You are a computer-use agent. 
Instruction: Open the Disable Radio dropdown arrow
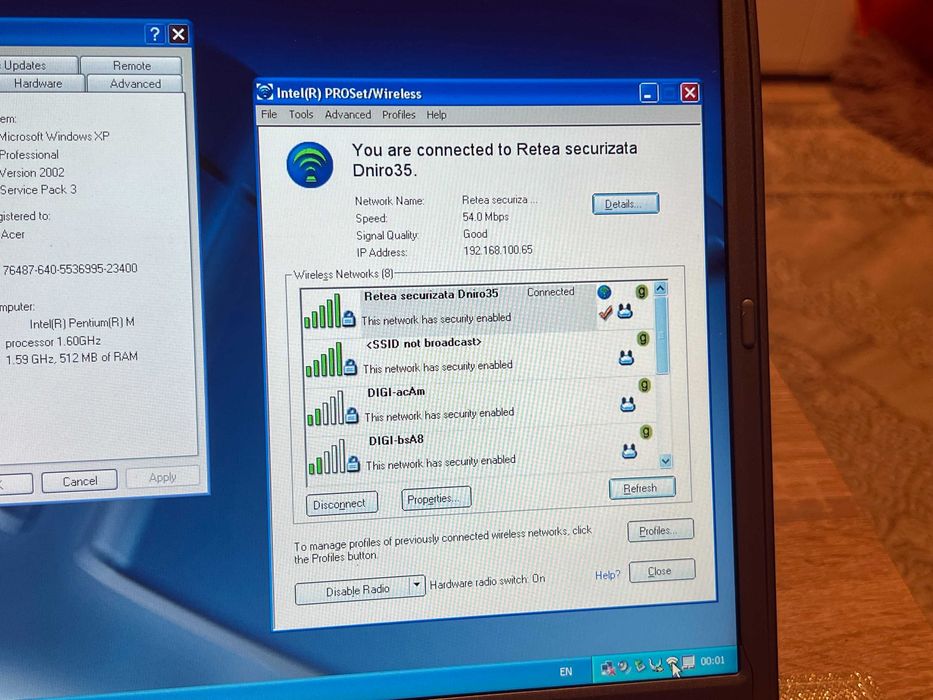point(417,585)
